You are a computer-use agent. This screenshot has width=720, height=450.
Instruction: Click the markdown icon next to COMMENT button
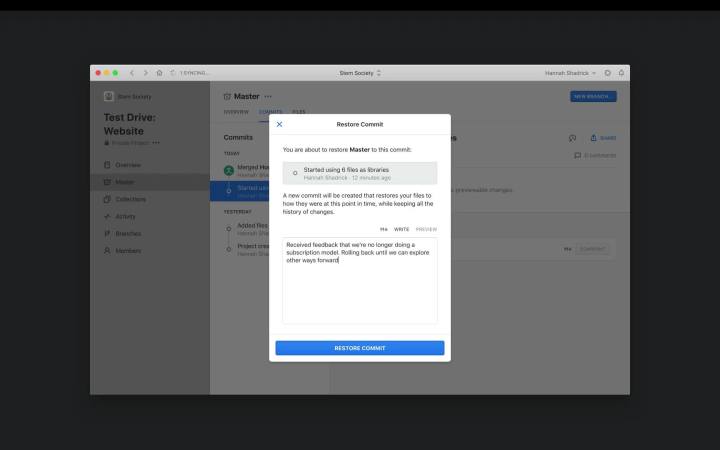pyautogui.click(x=568, y=249)
